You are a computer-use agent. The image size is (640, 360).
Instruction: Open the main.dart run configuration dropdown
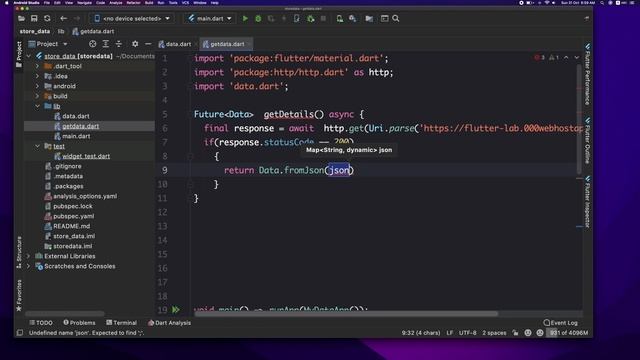(210, 18)
